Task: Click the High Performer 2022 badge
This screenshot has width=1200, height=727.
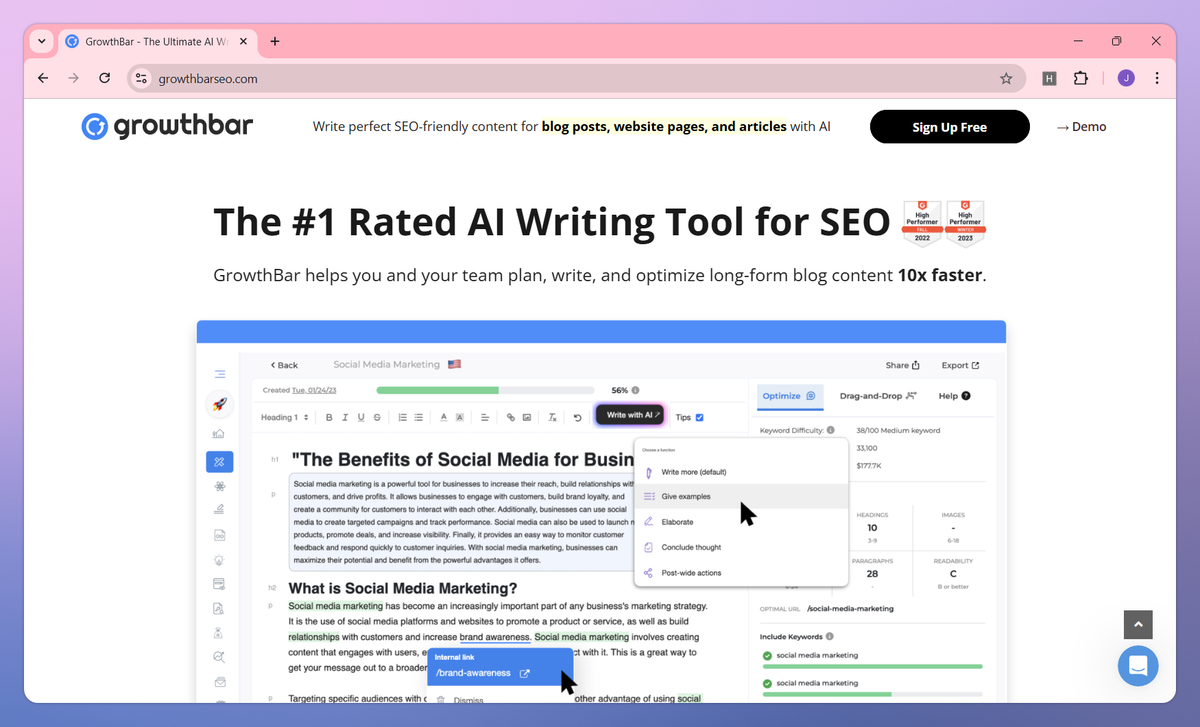Action: pyautogui.click(x=922, y=222)
